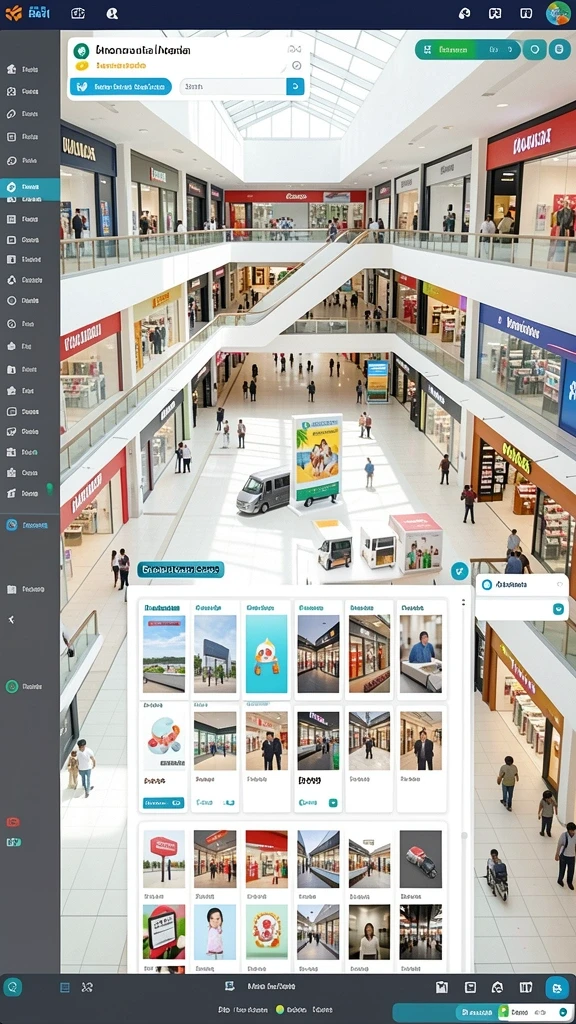Select the house icon at top of sidebar
This screenshot has height=1024, width=576.
(x=11, y=69)
